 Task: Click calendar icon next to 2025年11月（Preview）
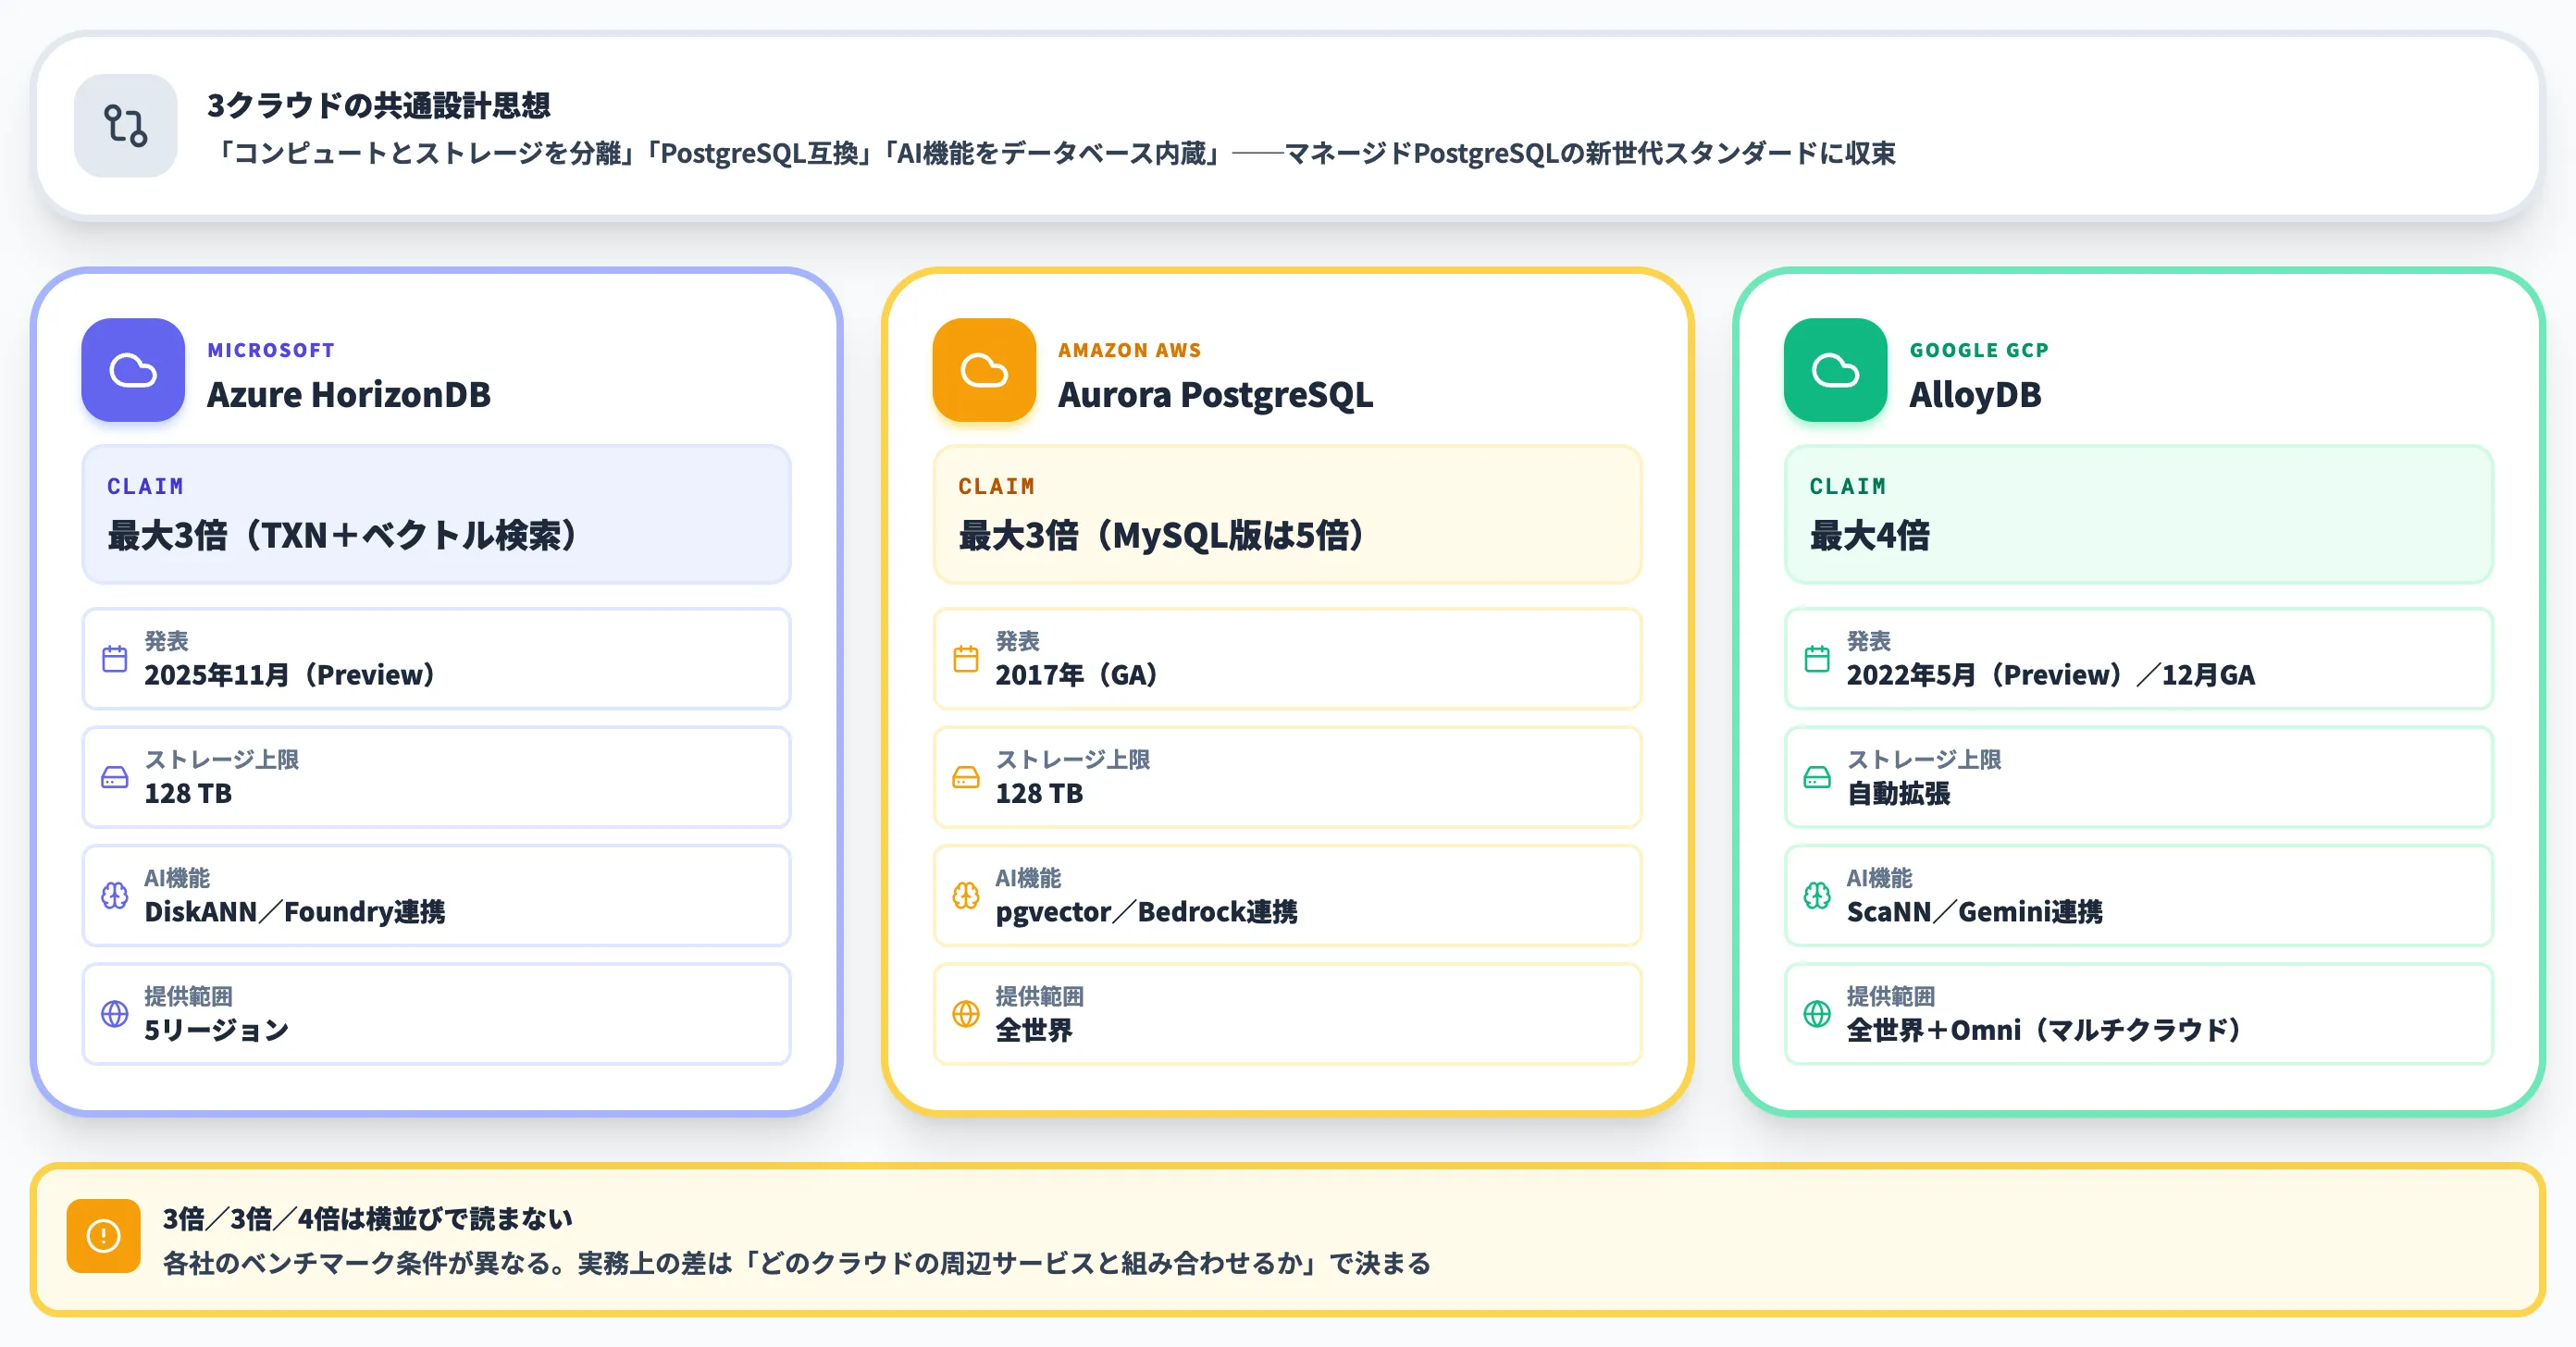pyautogui.click(x=115, y=659)
